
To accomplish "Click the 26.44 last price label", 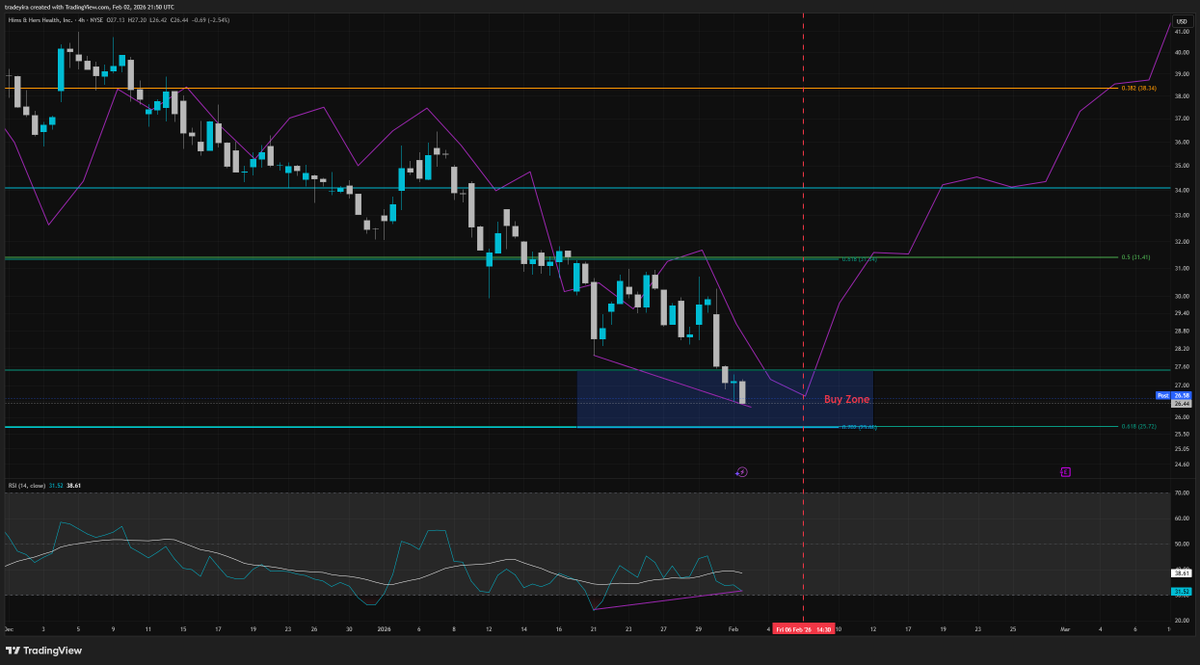I will pyautogui.click(x=1181, y=404).
